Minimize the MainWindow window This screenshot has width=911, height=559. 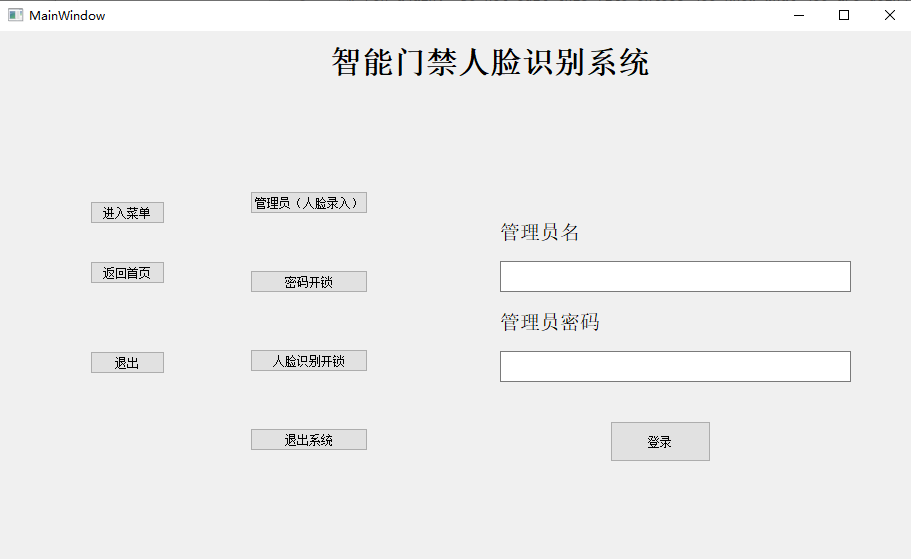pyautogui.click(x=799, y=15)
